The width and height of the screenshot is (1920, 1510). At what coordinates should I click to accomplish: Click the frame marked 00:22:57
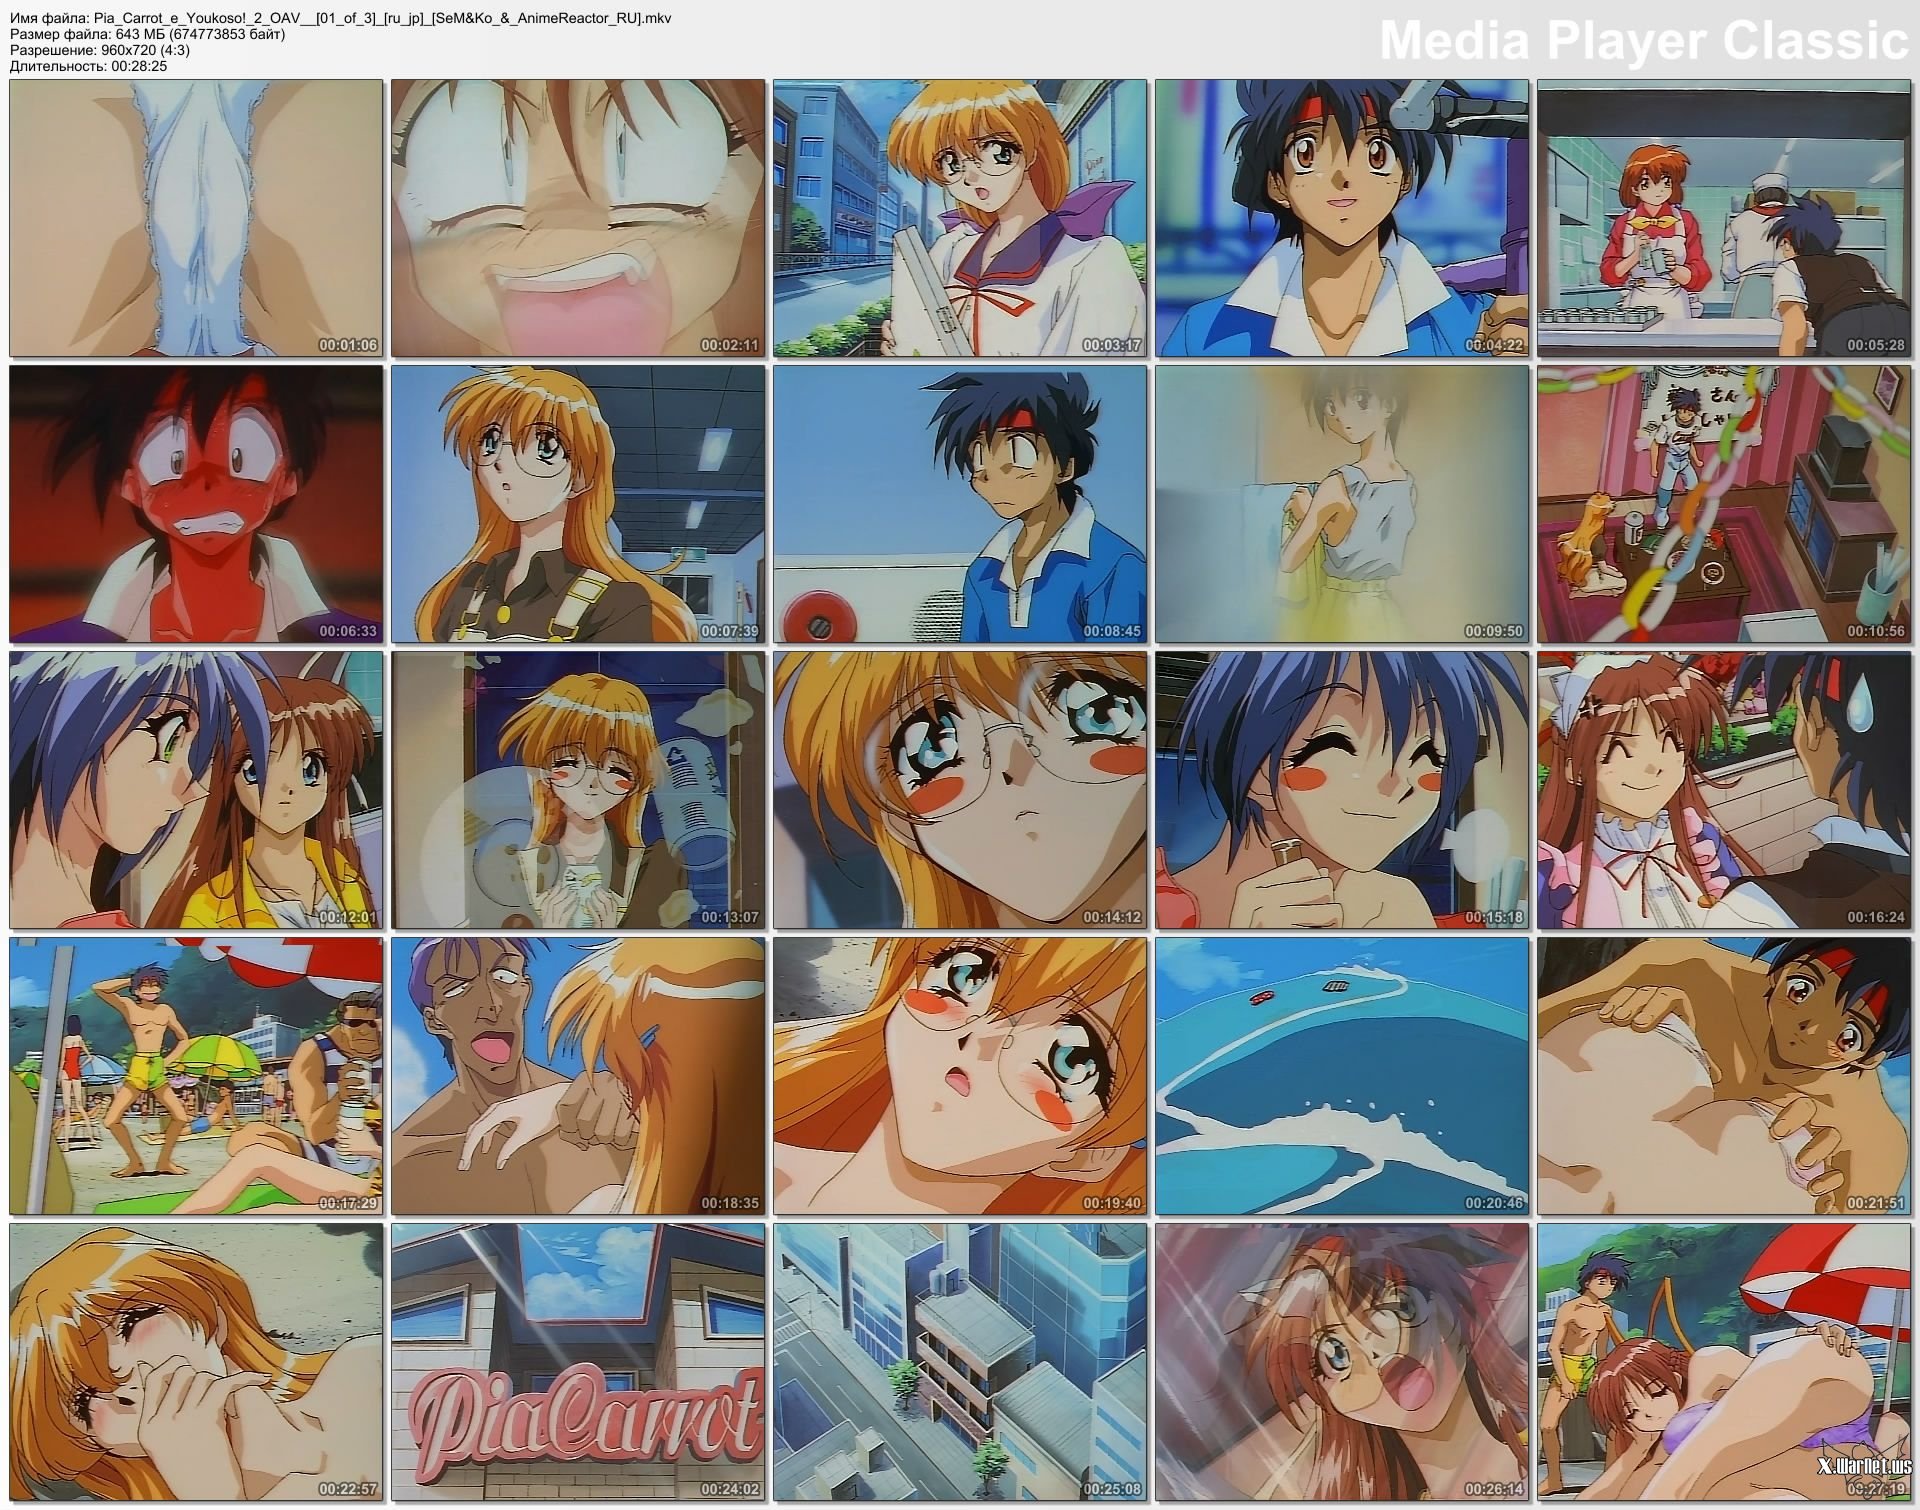point(196,1362)
